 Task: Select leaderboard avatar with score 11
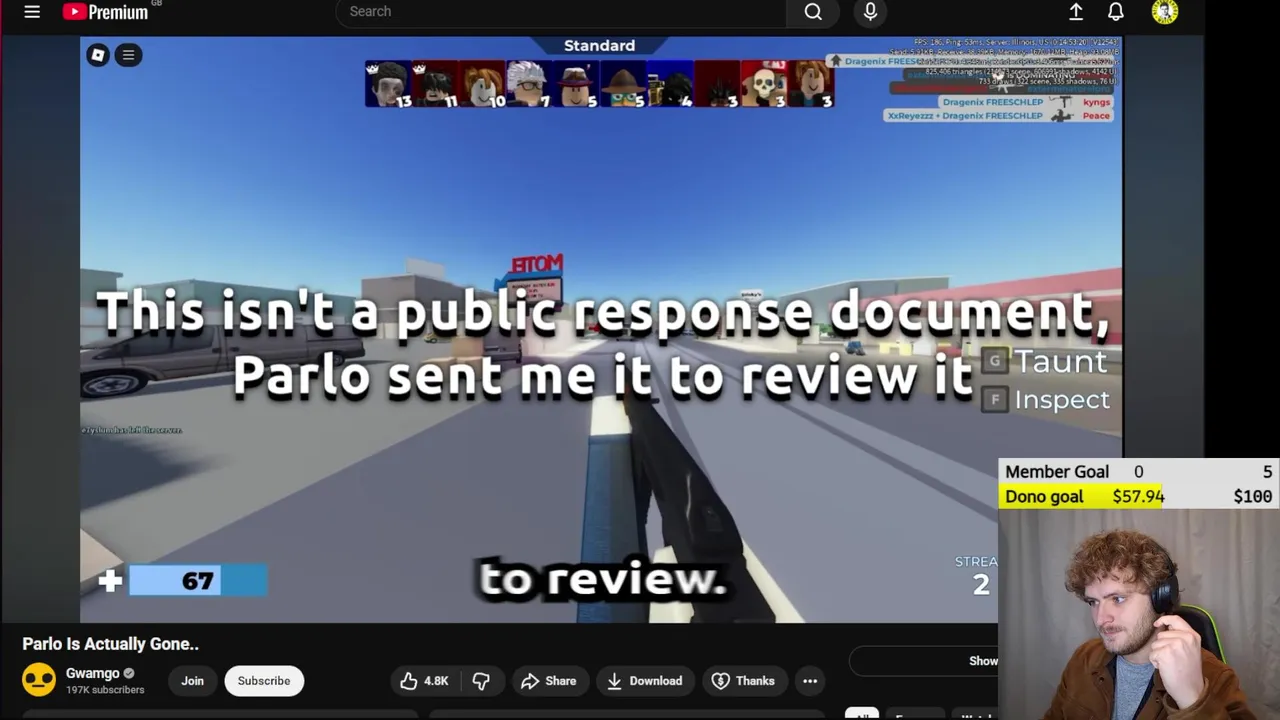point(436,84)
